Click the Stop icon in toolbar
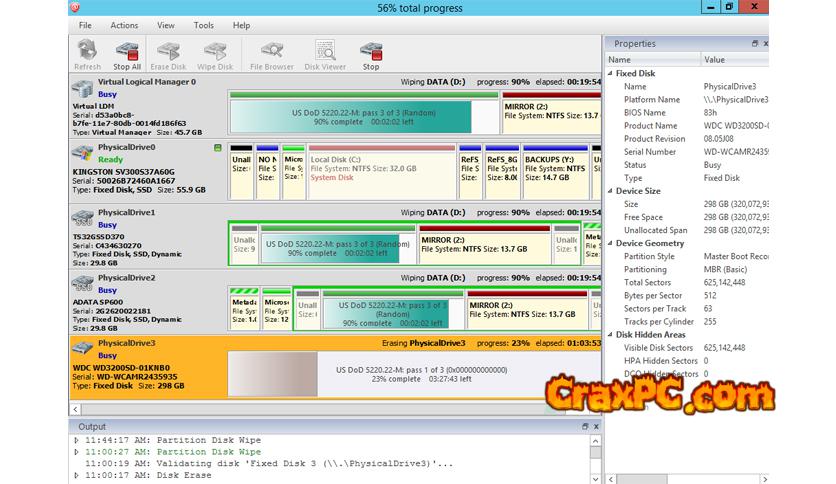Screen dimensions: 836x484 click(x=371, y=52)
